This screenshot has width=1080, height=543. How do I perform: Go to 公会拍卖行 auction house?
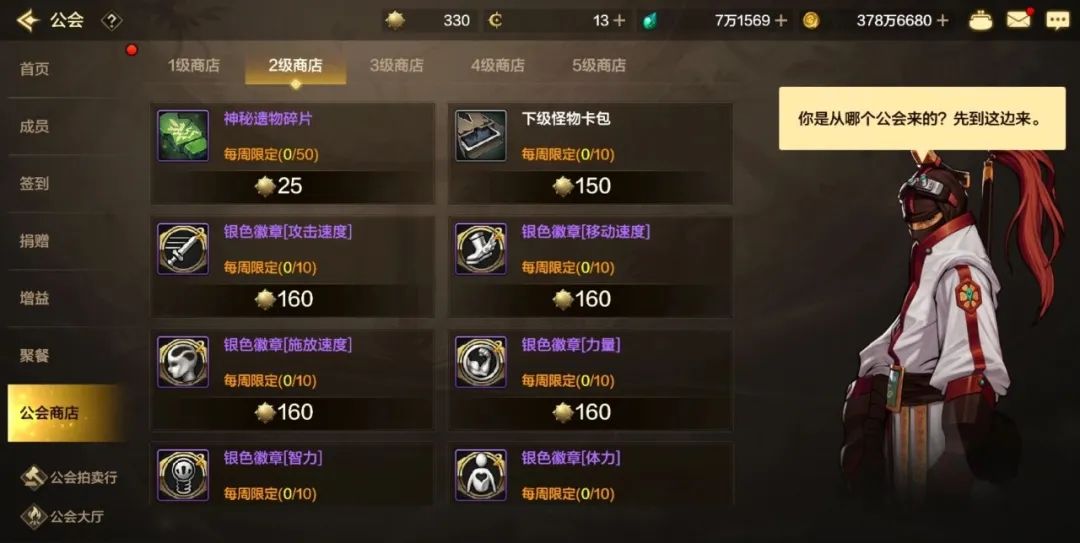[69, 477]
